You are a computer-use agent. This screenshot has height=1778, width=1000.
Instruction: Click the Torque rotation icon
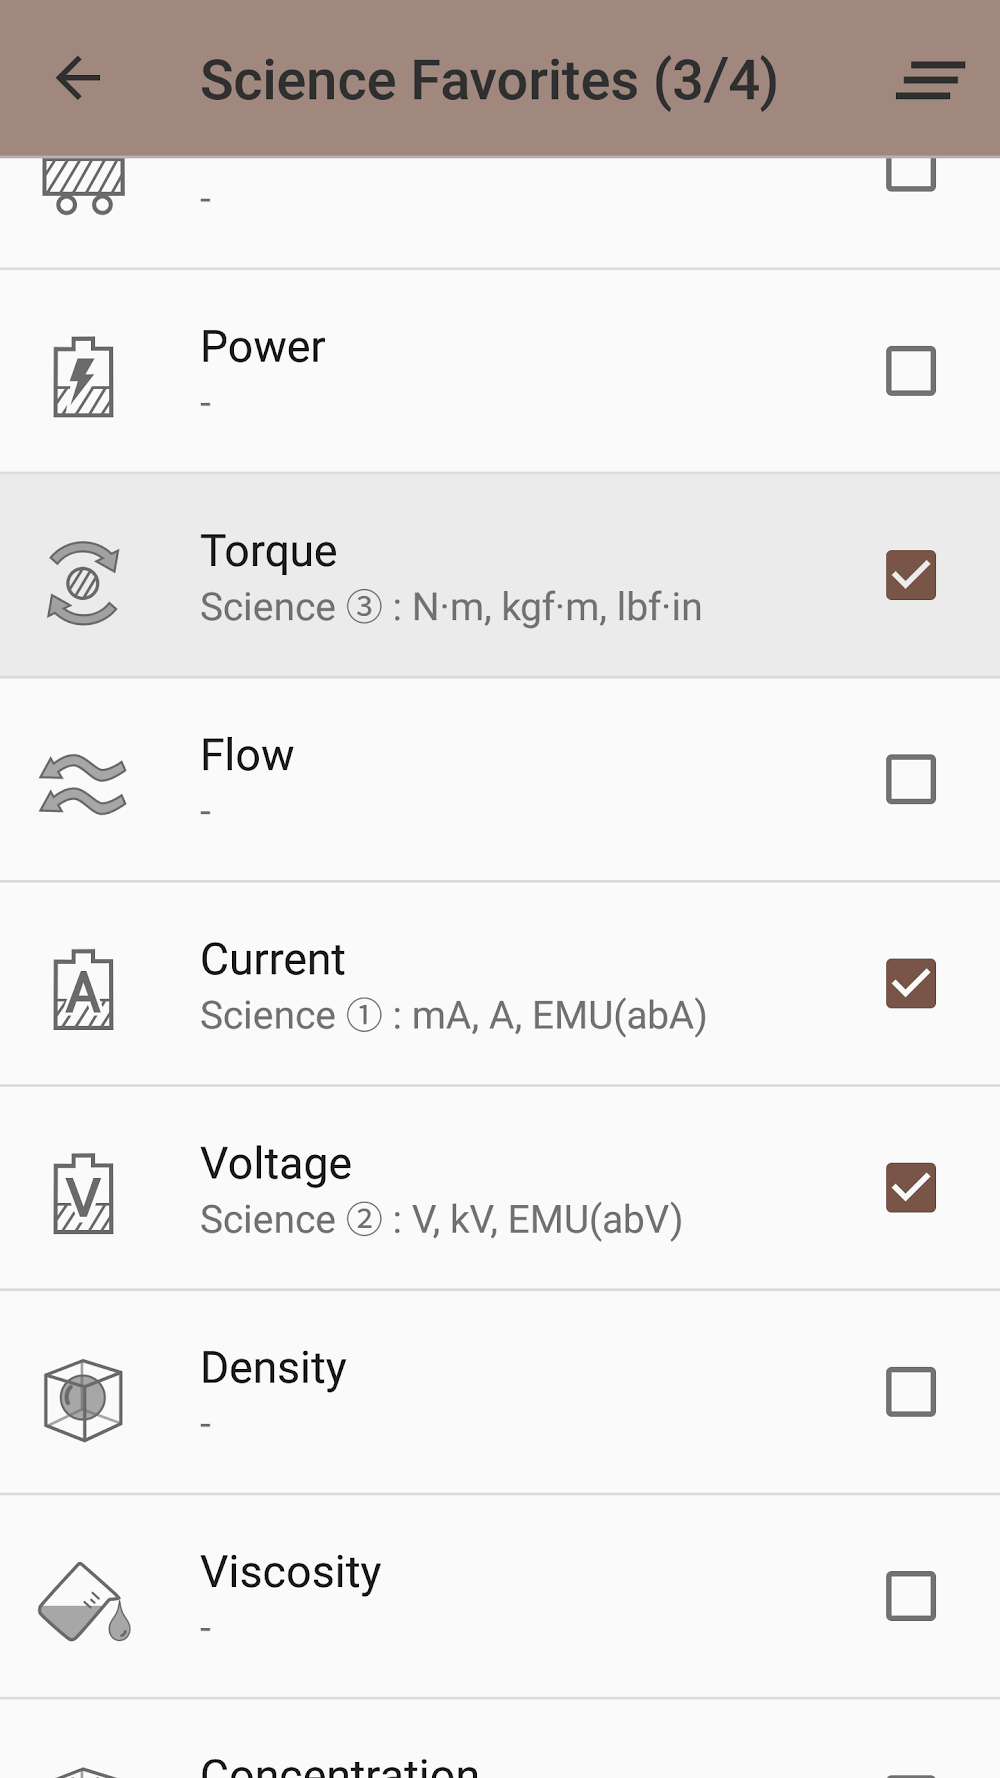coord(83,582)
